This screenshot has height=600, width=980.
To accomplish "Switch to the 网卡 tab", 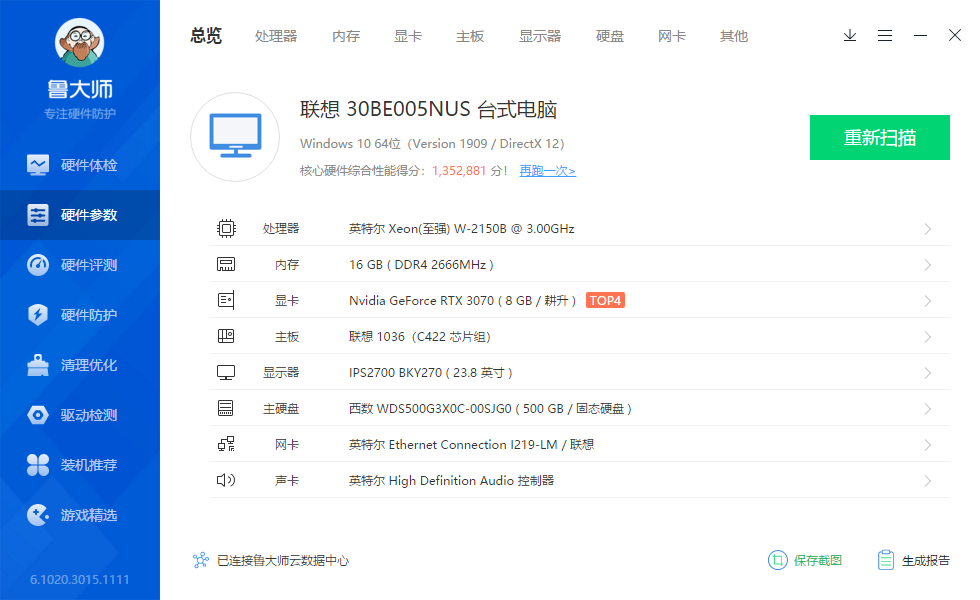I will [x=672, y=36].
